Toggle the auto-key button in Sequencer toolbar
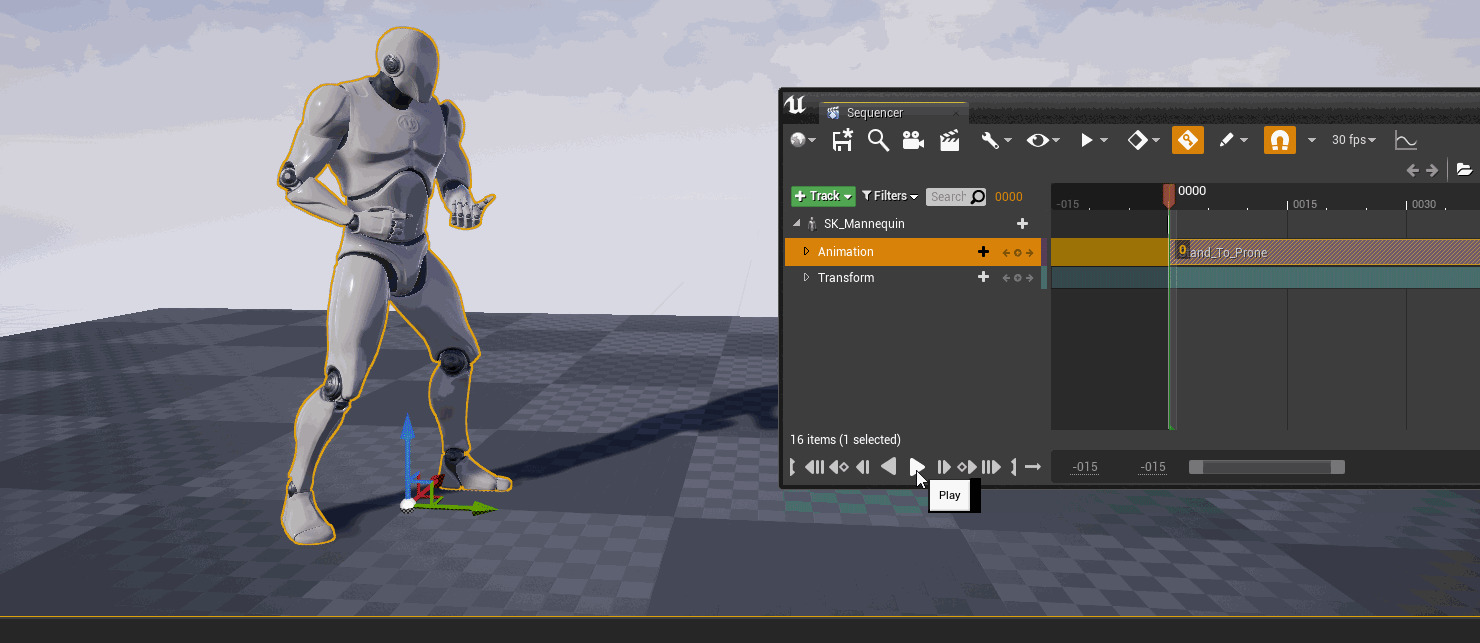This screenshot has height=643, width=1480. click(1187, 140)
